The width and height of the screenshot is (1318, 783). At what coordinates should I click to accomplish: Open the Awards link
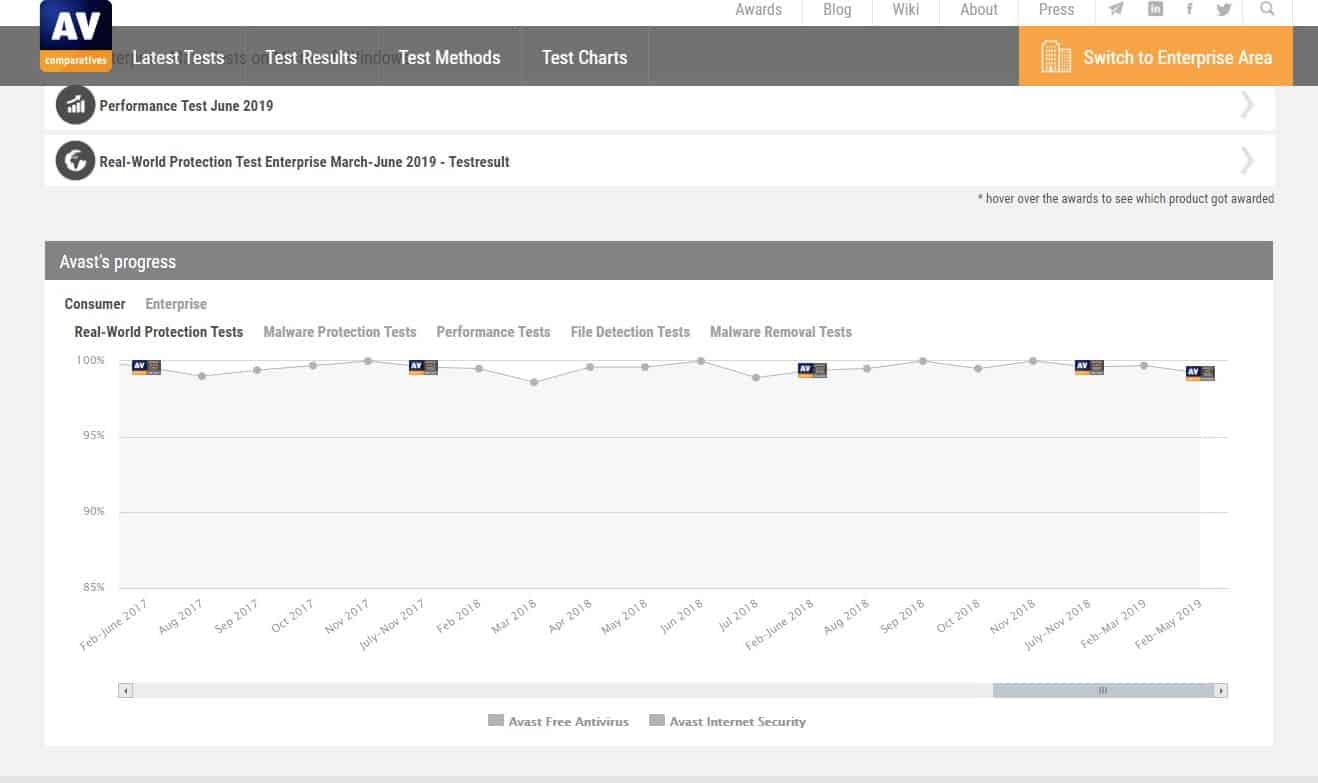point(758,10)
